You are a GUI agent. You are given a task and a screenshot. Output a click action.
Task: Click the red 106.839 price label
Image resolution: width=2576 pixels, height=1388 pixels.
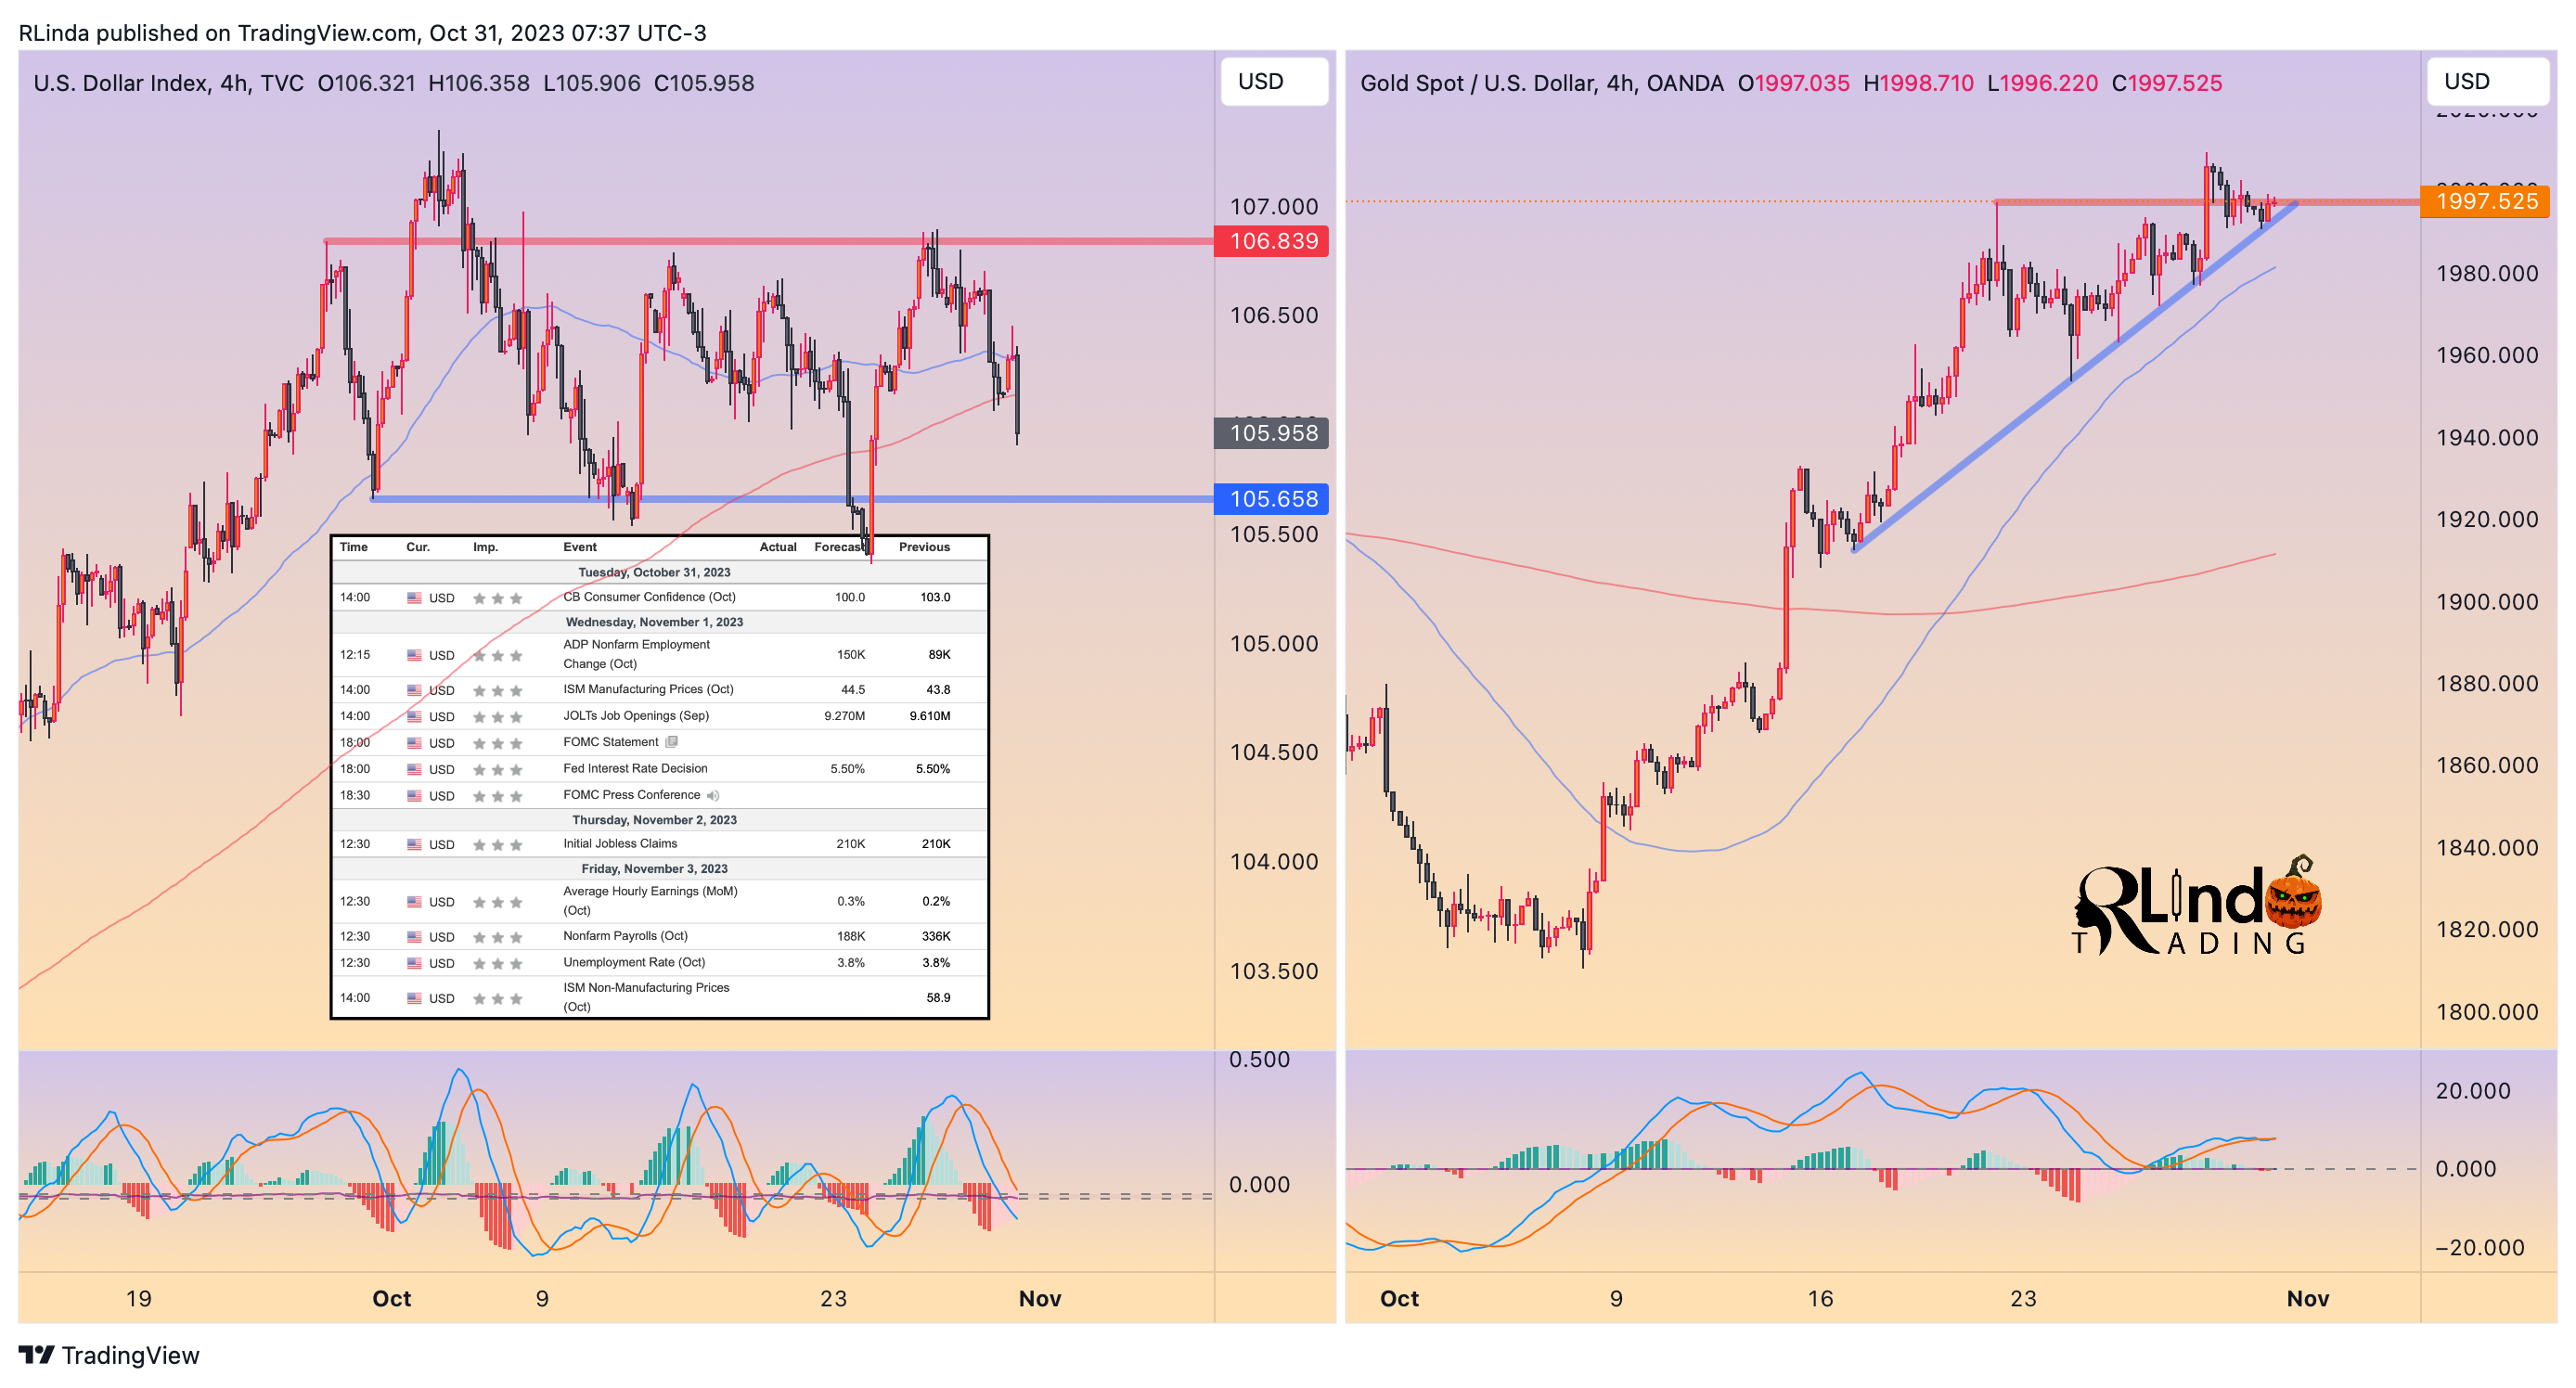coord(1271,241)
